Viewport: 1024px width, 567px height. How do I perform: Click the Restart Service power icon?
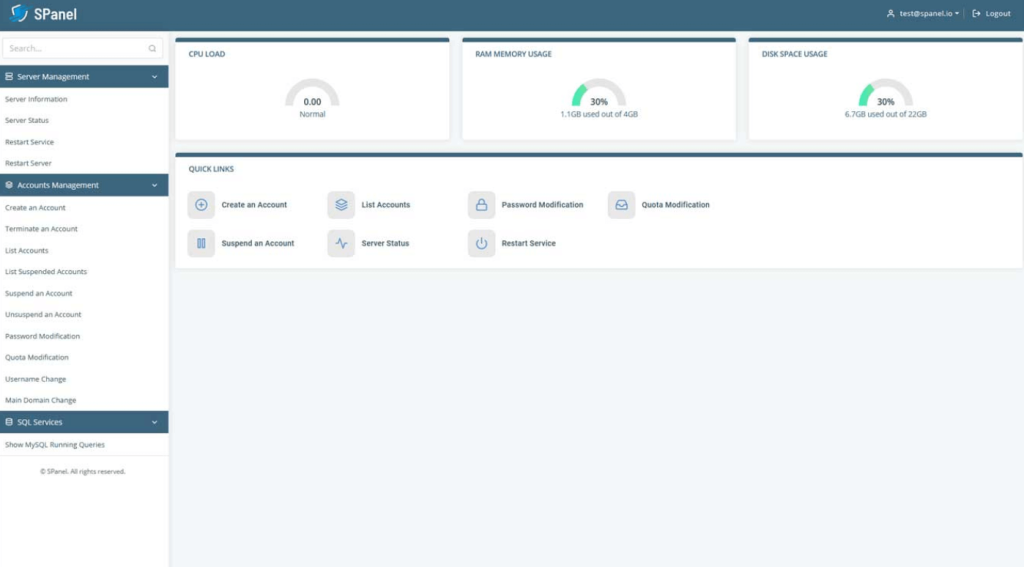(x=481, y=243)
